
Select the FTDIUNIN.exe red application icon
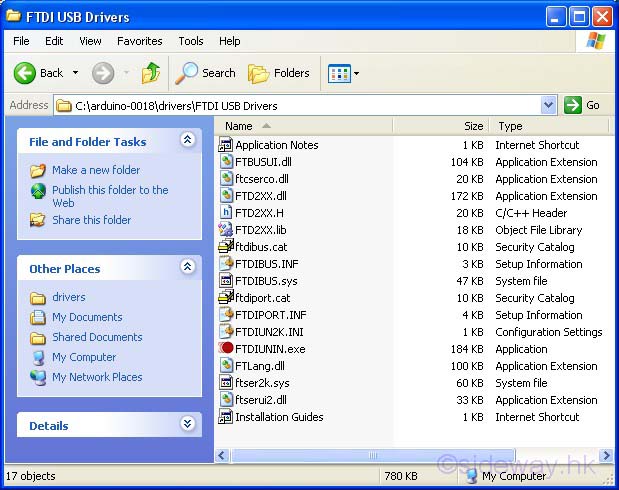click(x=226, y=349)
